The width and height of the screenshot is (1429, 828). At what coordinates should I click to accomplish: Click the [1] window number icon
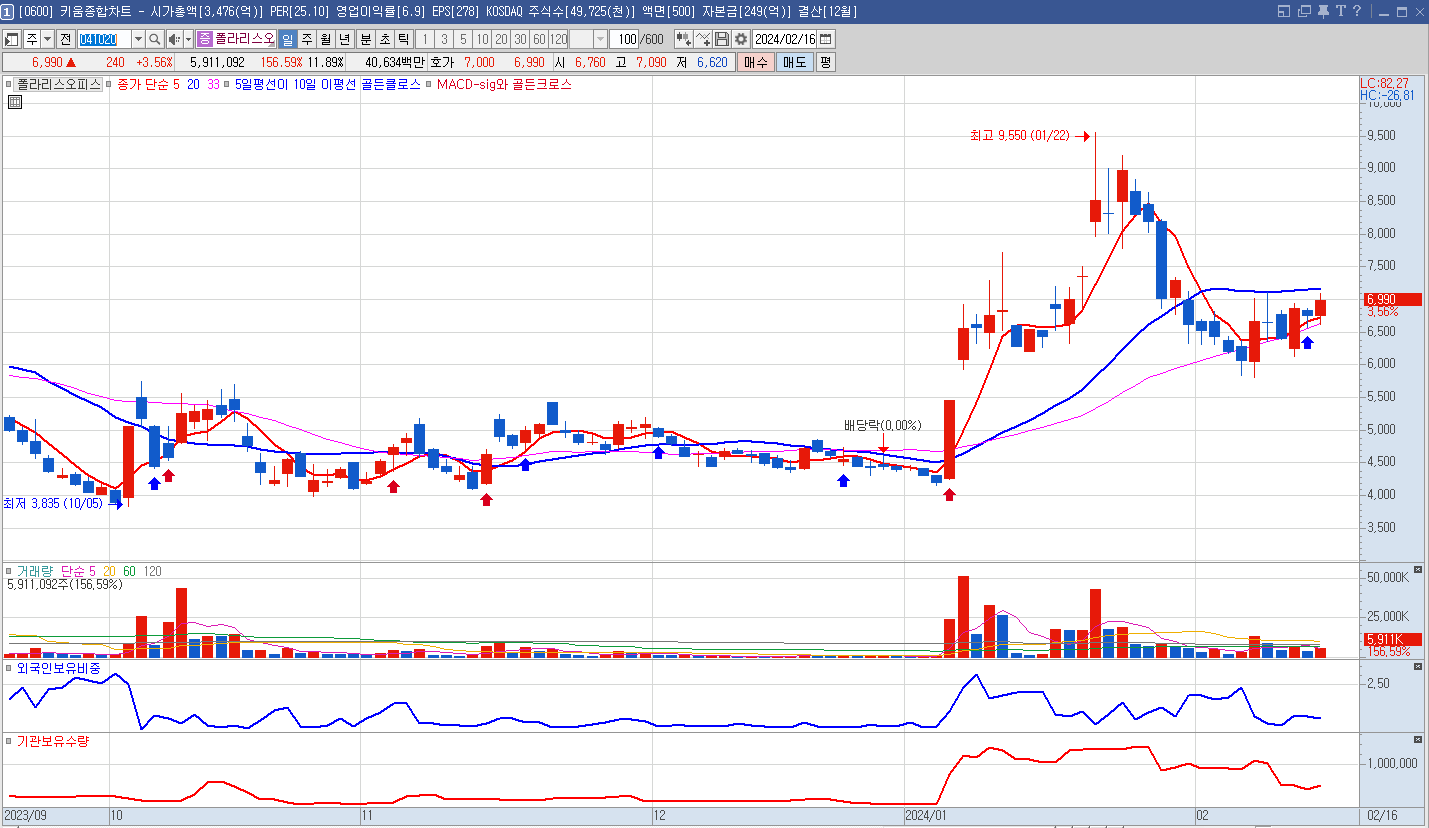pos(8,11)
